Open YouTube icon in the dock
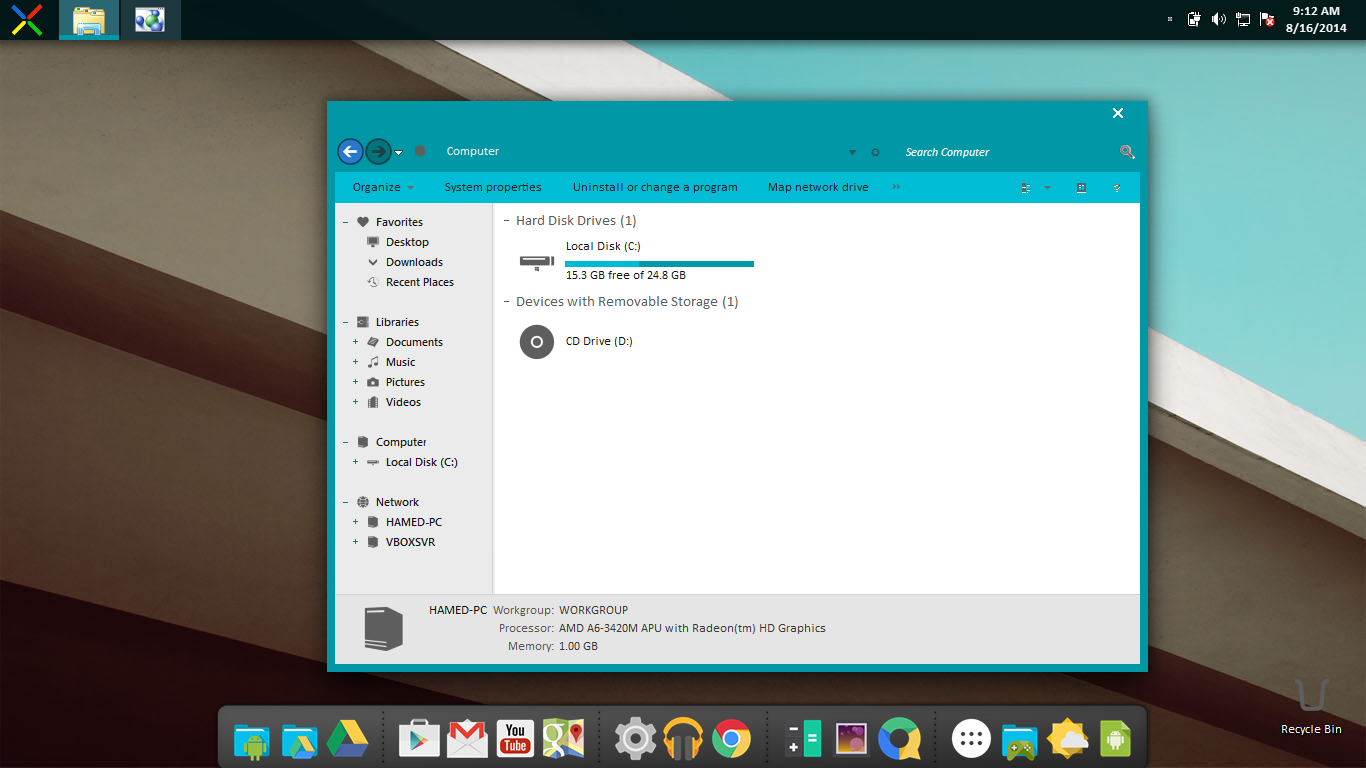 click(x=515, y=740)
